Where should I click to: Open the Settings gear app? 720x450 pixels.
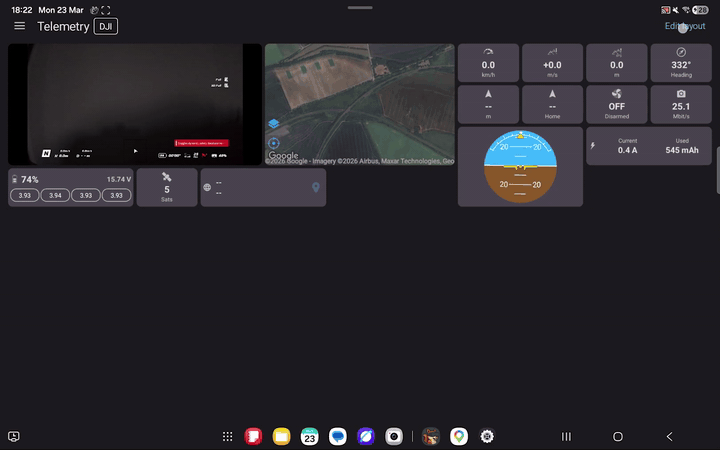(487, 436)
